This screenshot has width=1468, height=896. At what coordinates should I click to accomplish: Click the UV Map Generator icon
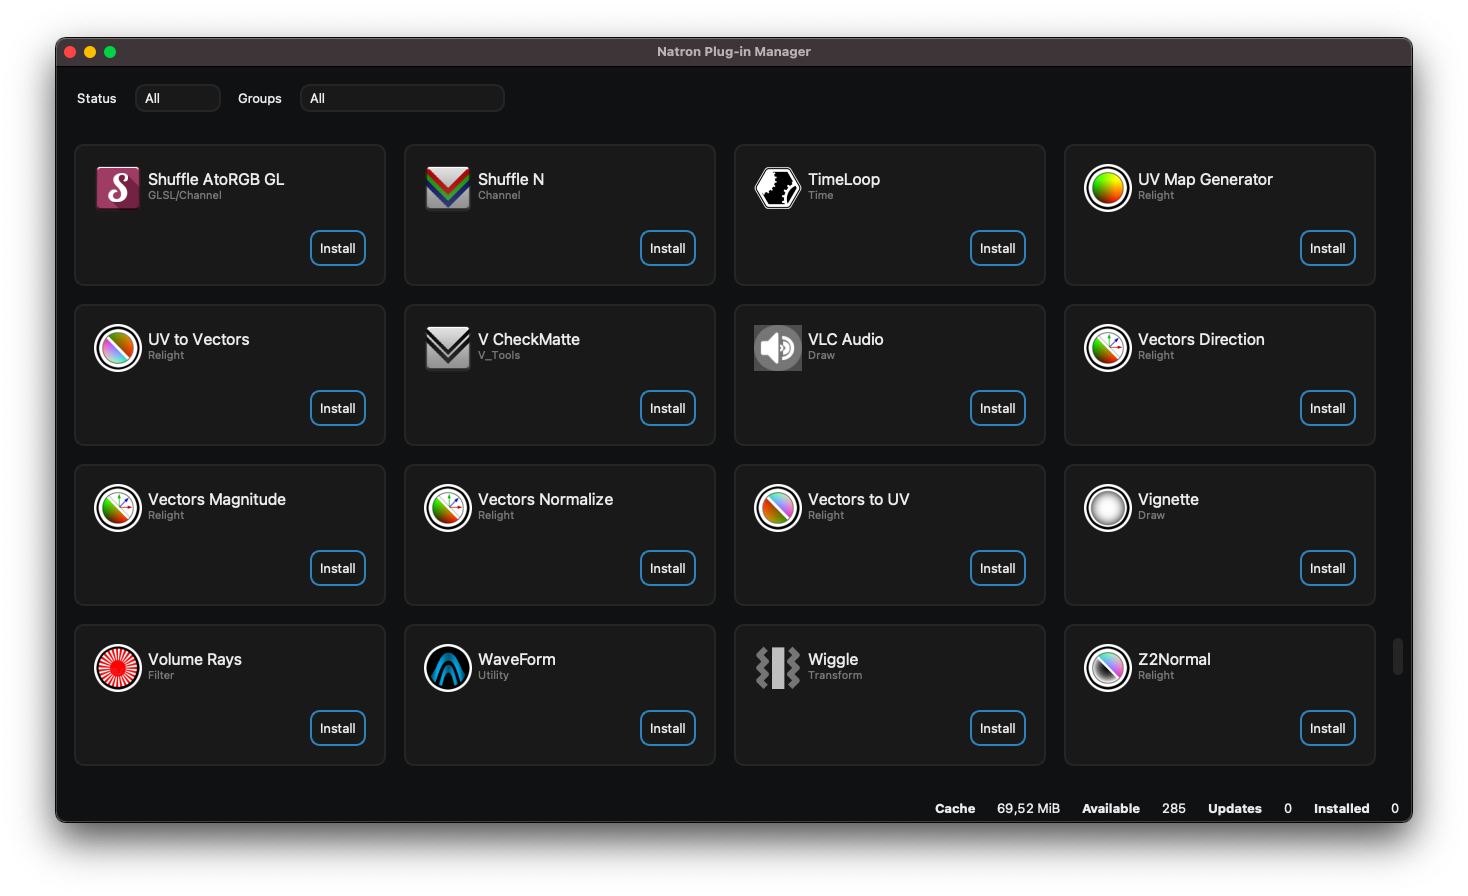tap(1108, 188)
